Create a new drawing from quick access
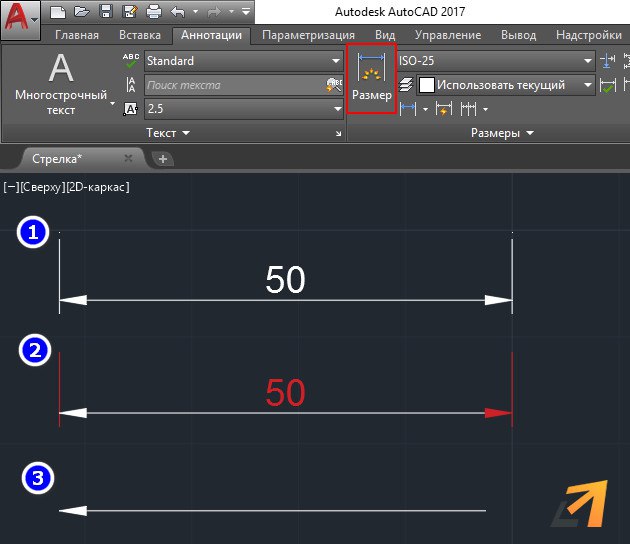 pos(58,12)
